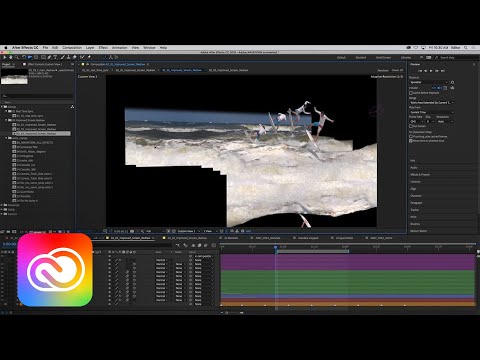Select the Rectangle shape tool
The width and height of the screenshot is (480, 360).
[x=43, y=57]
